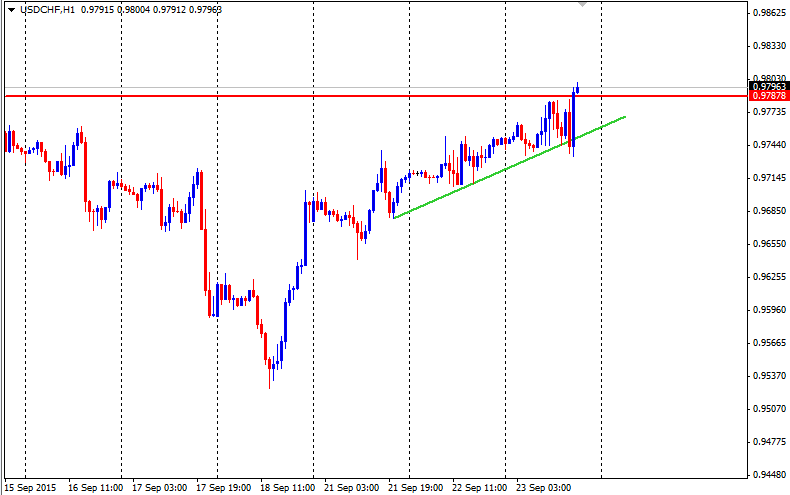Select the red horizontal resistance line
The image size is (790, 495).
pyautogui.click(x=376, y=96)
